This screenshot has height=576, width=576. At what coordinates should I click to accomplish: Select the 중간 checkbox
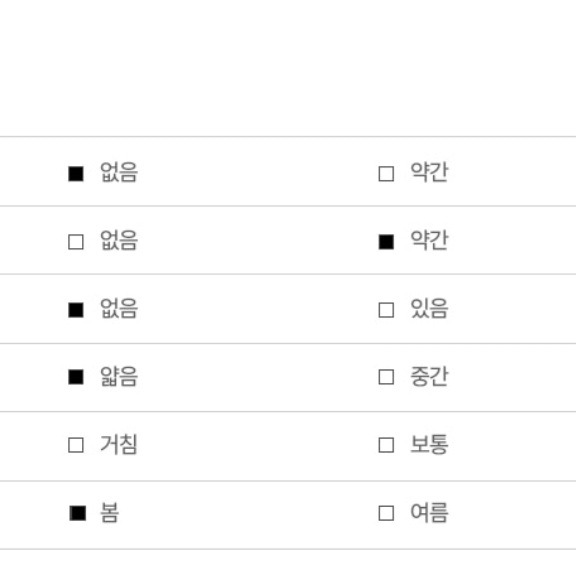pos(386,377)
